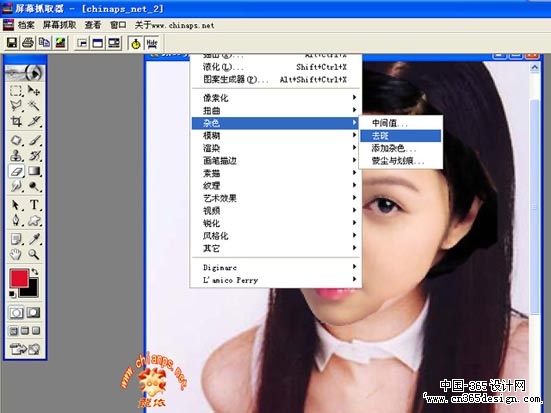Select the Eyedropper tool
The height and width of the screenshot is (413, 551).
[34, 239]
